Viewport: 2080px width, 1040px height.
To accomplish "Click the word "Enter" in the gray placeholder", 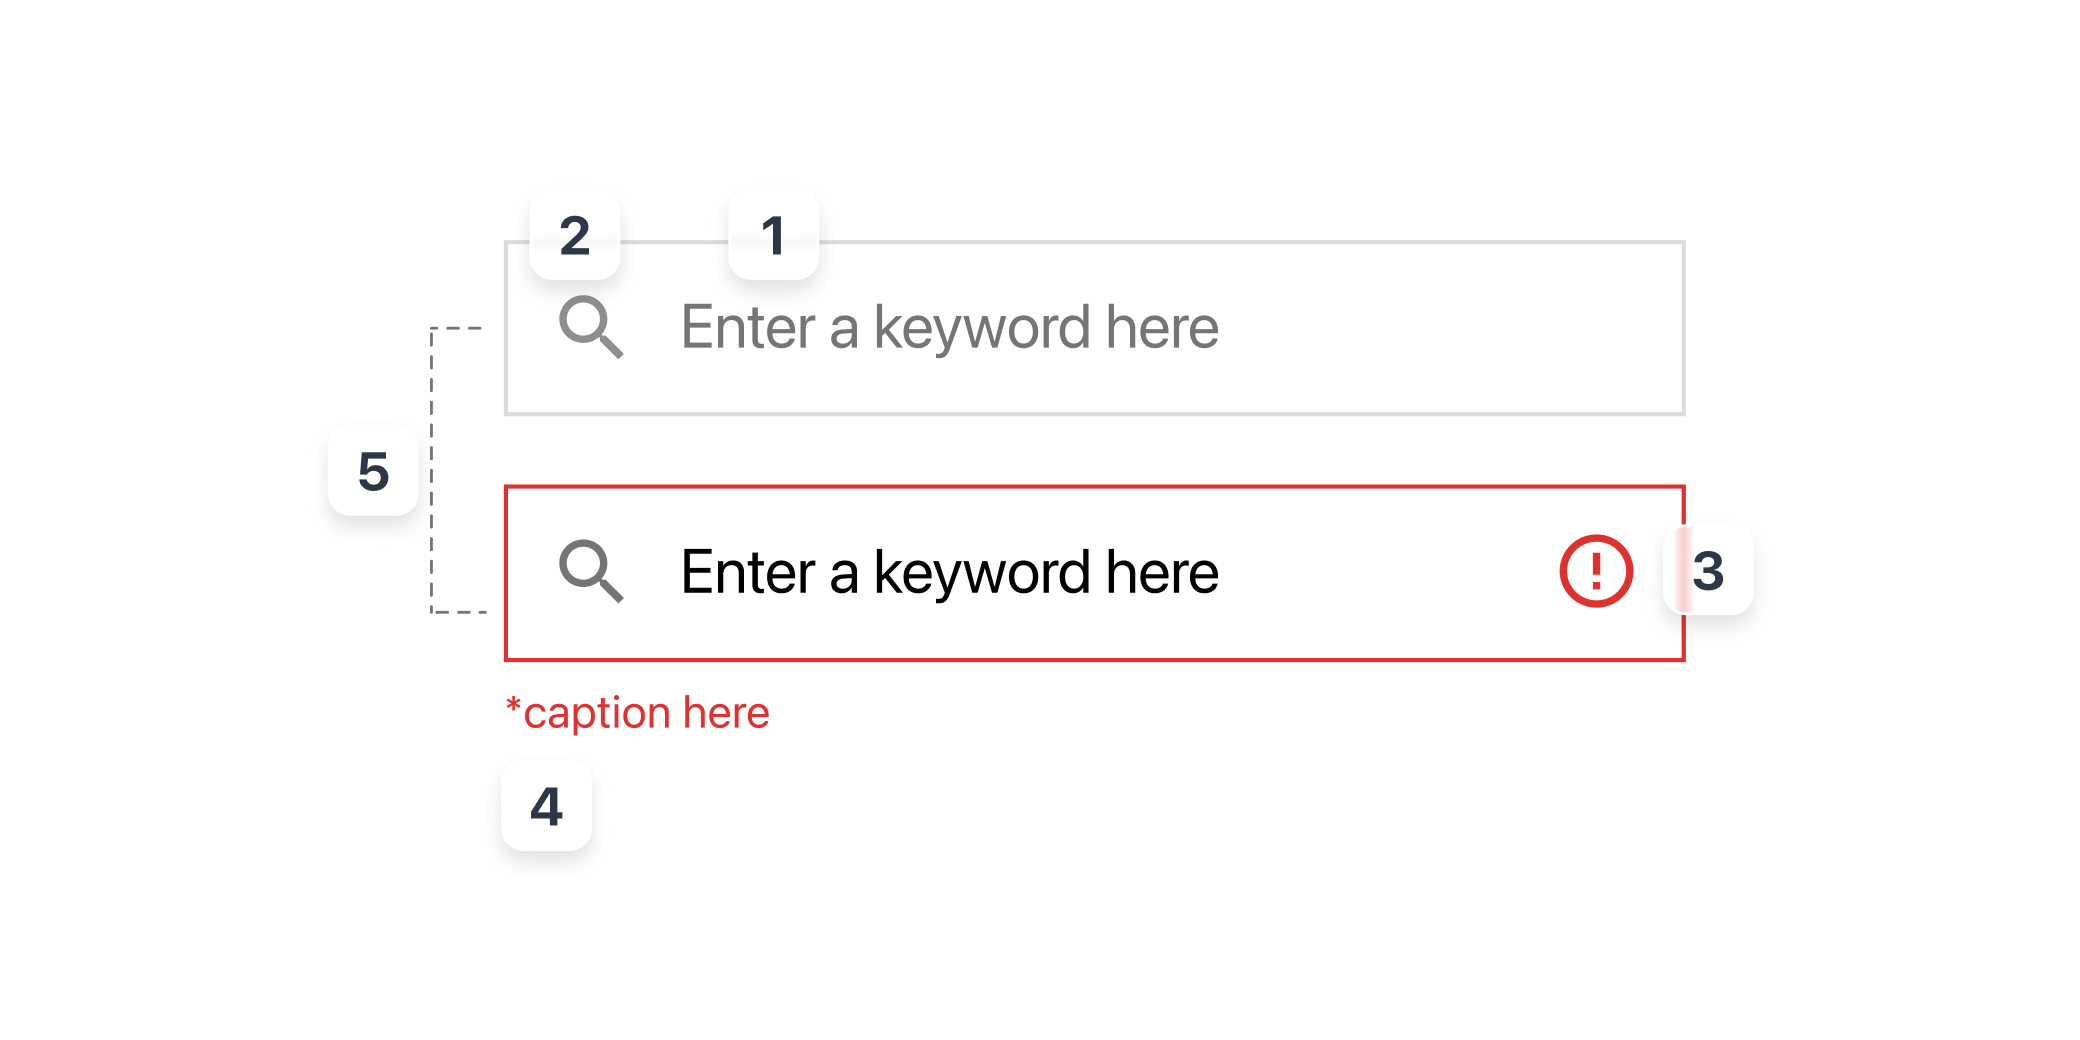I will tap(748, 327).
